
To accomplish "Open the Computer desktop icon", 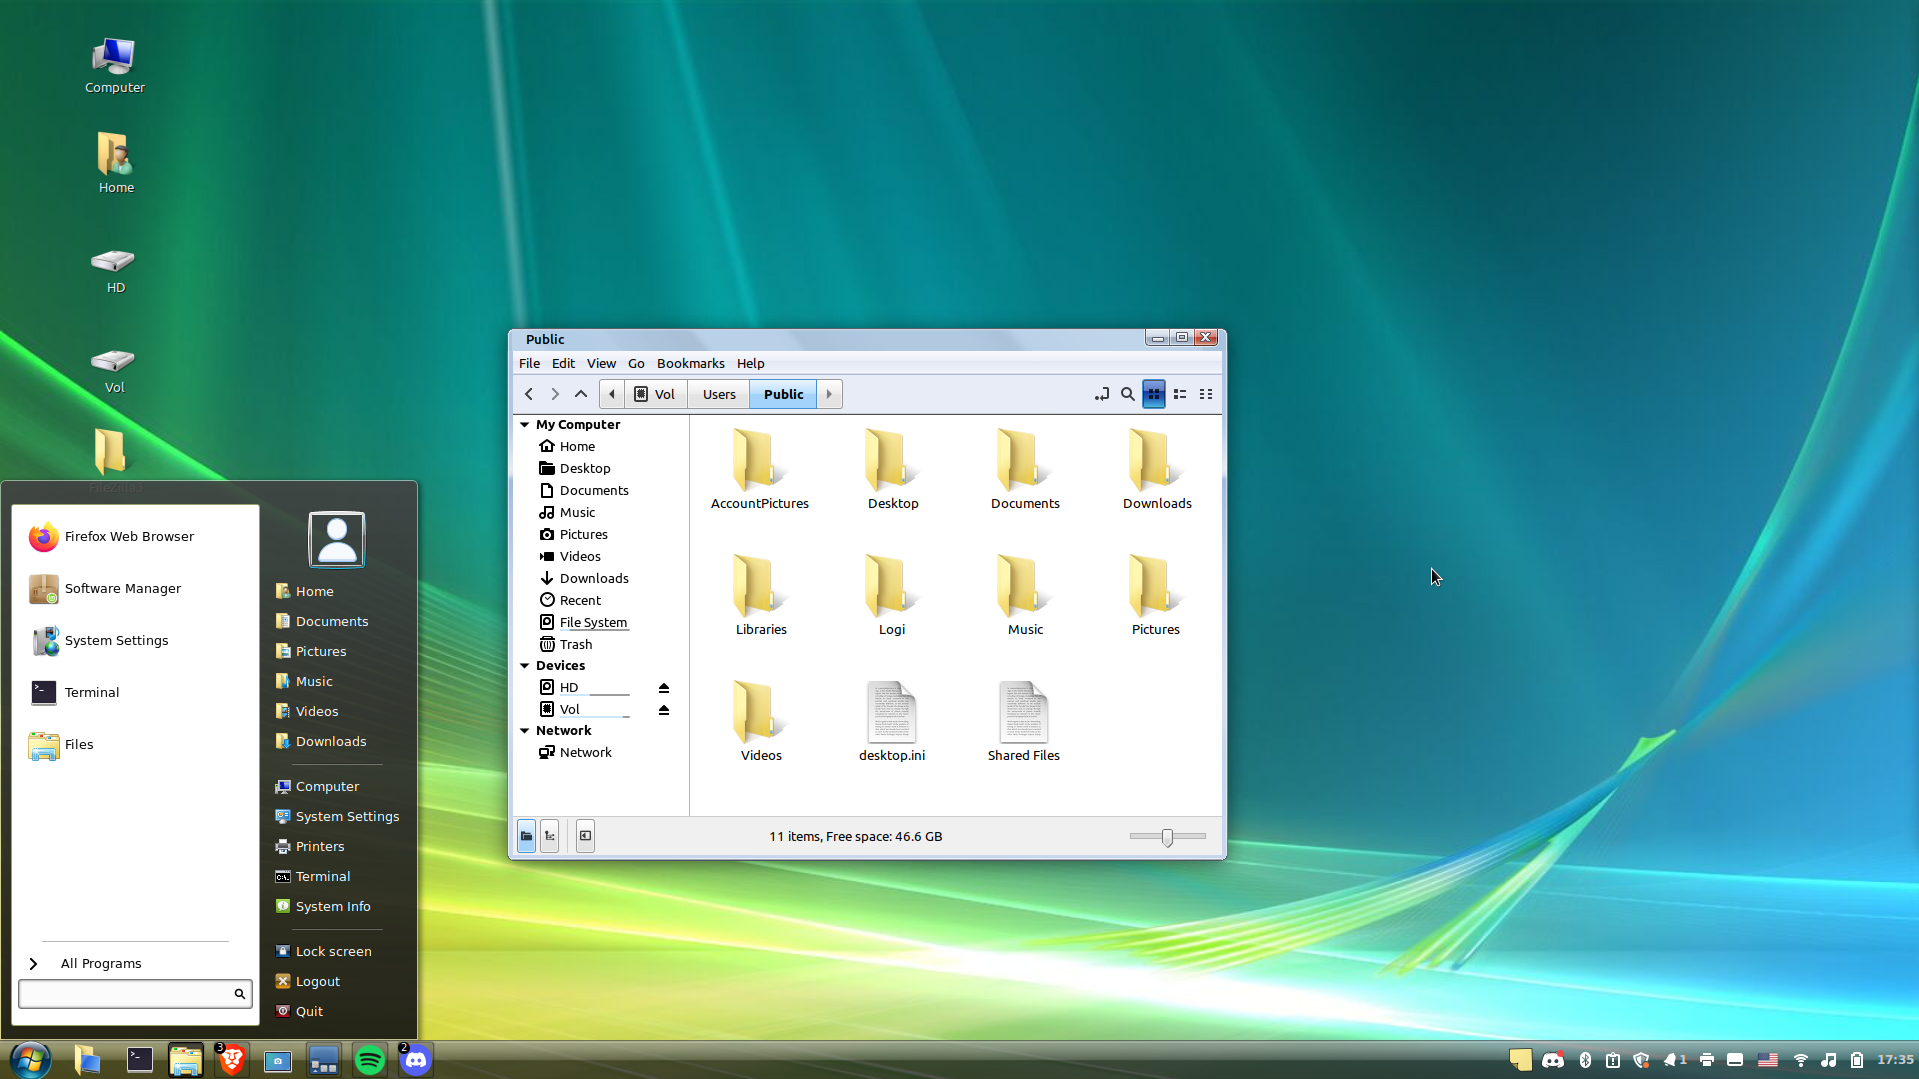I will [x=115, y=66].
